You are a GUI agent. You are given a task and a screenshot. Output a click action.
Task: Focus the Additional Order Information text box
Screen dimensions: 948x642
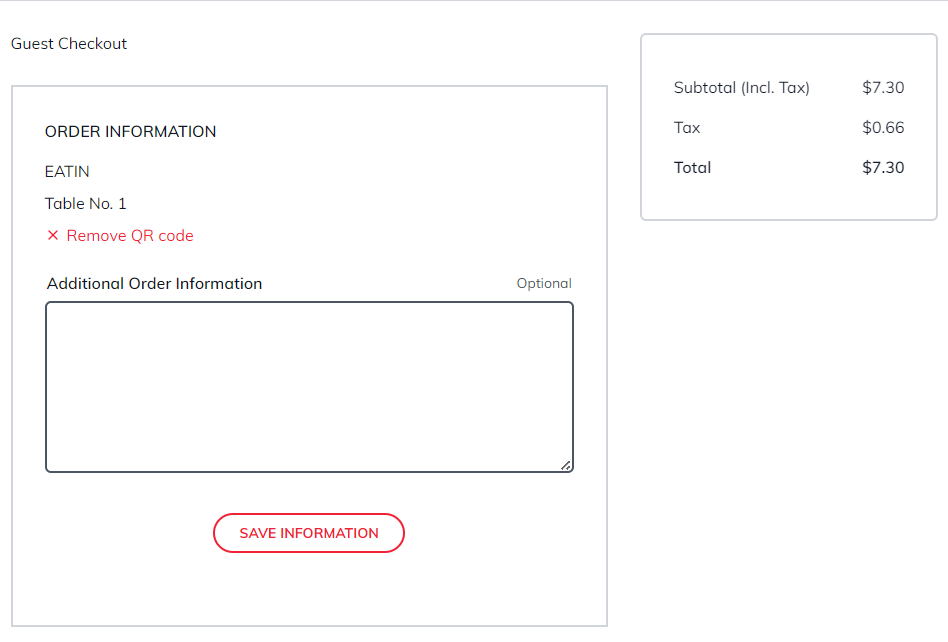[x=309, y=386]
